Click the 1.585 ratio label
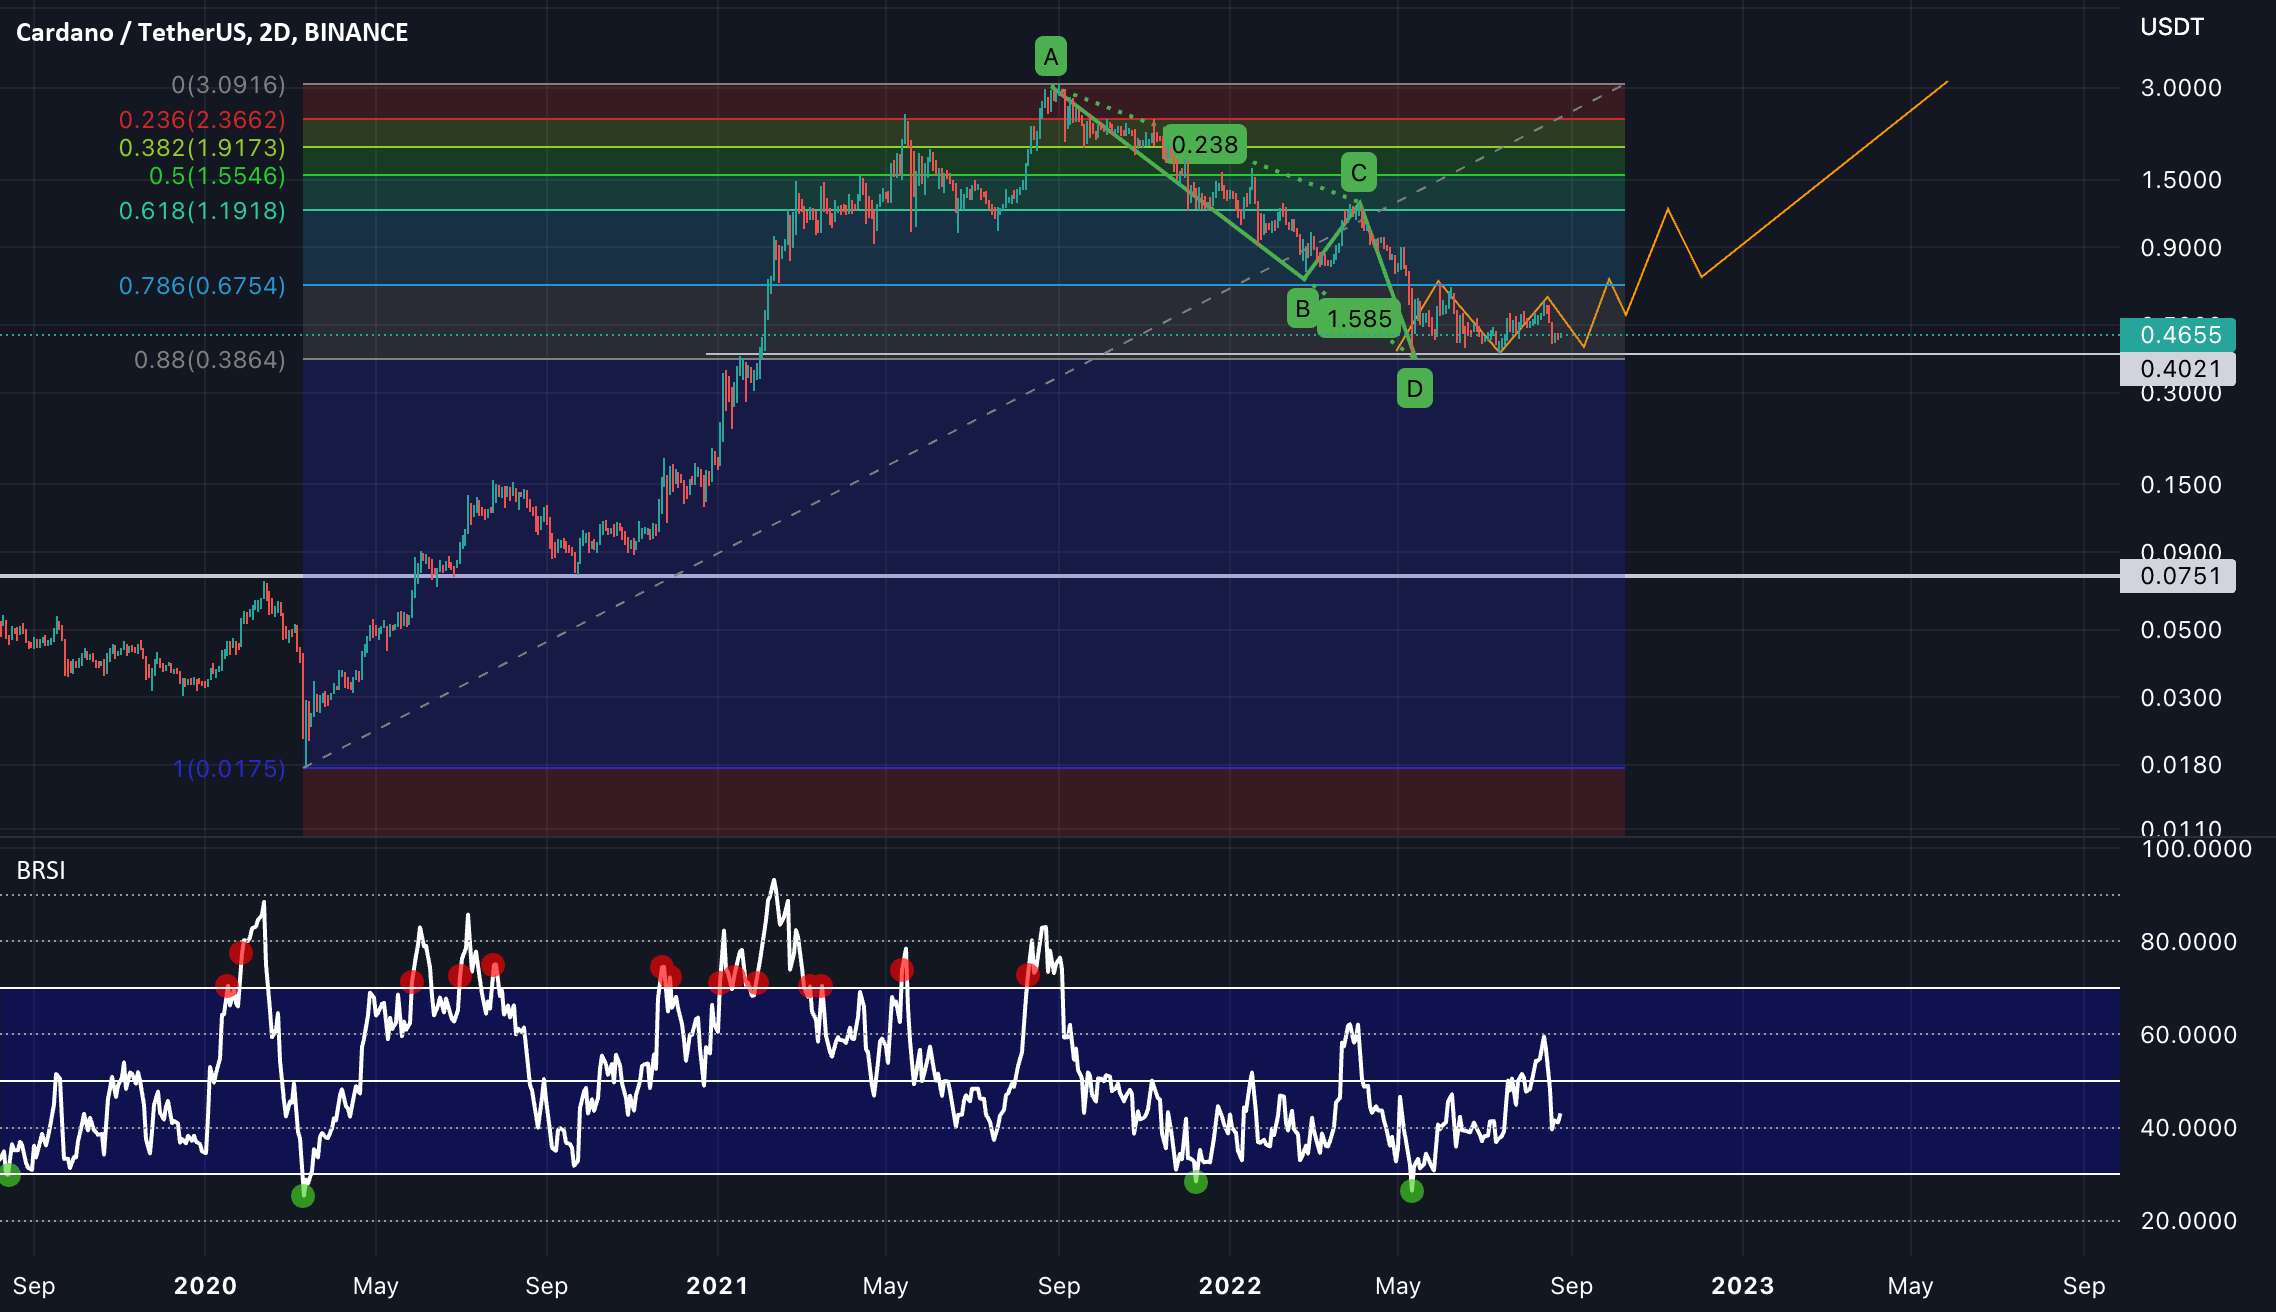The image size is (2276, 1312). coord(1359,318)
